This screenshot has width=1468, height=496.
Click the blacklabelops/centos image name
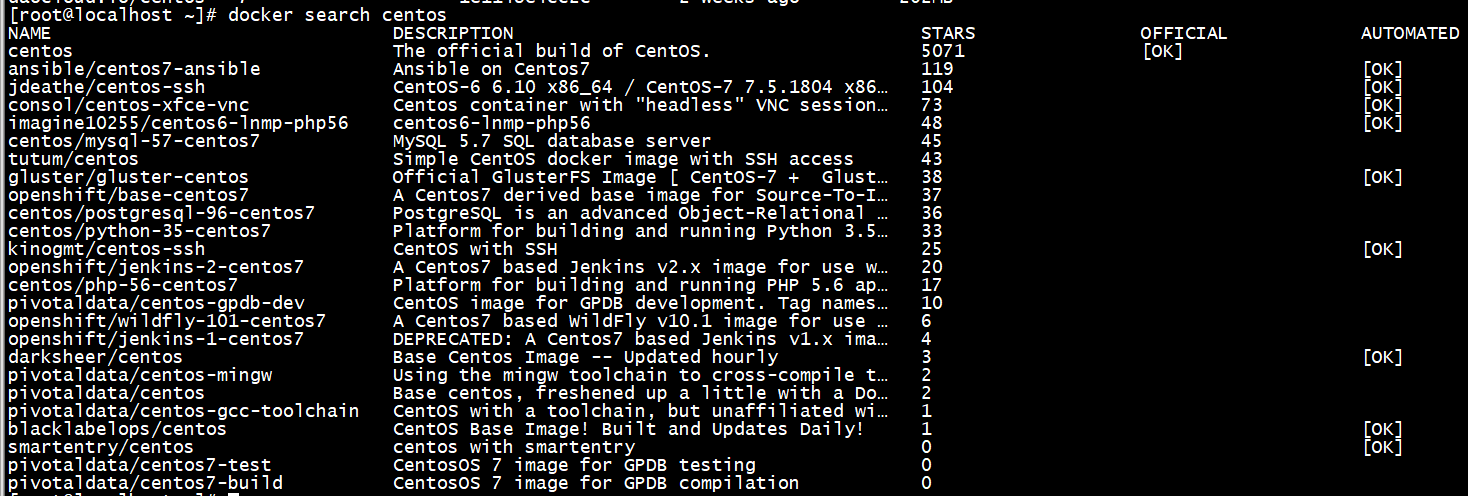(117, 429)
